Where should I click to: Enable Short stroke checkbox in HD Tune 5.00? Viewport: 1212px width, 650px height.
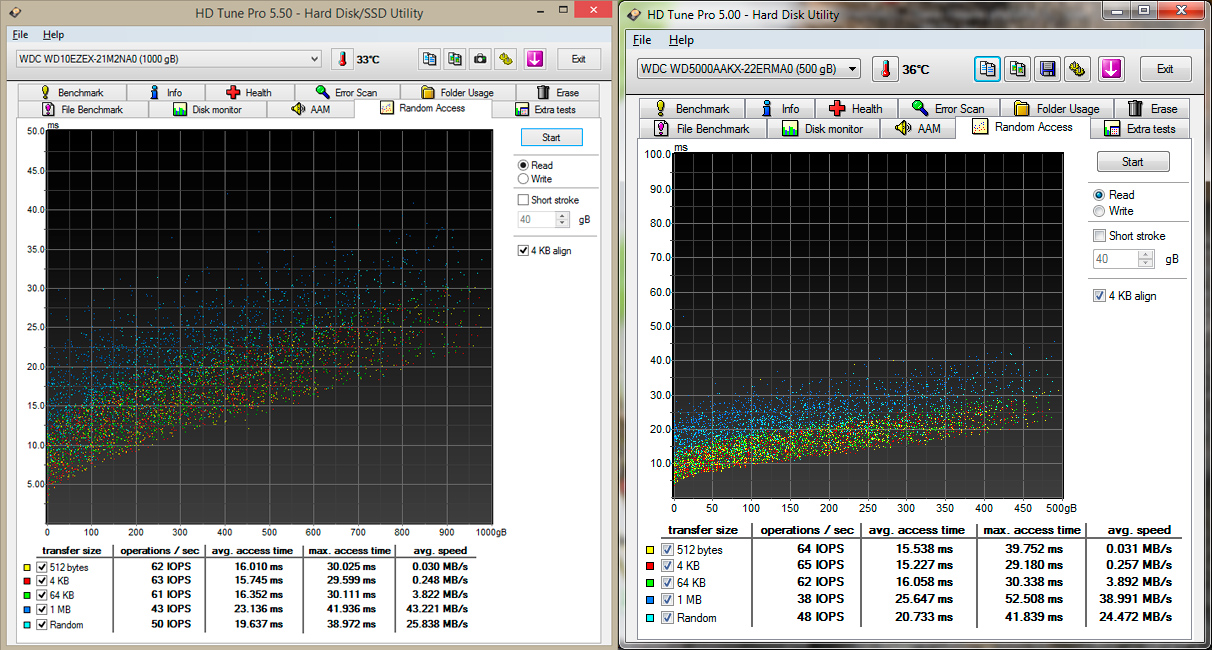click(x=1100, y=236)
